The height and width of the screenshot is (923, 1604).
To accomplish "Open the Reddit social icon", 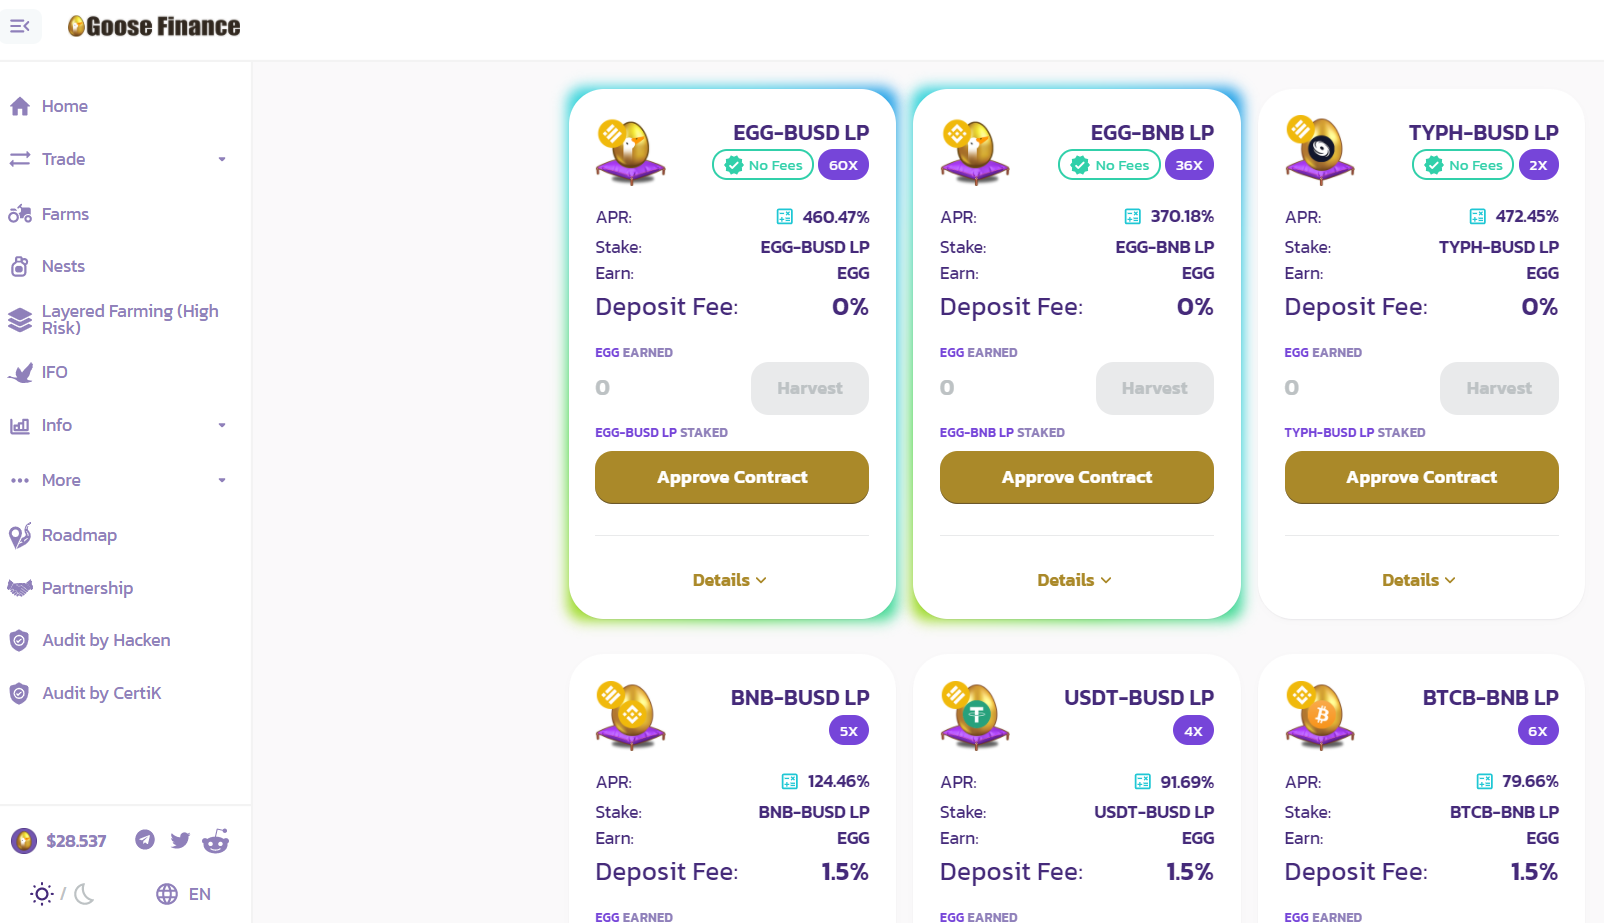I will coord(216,841).
